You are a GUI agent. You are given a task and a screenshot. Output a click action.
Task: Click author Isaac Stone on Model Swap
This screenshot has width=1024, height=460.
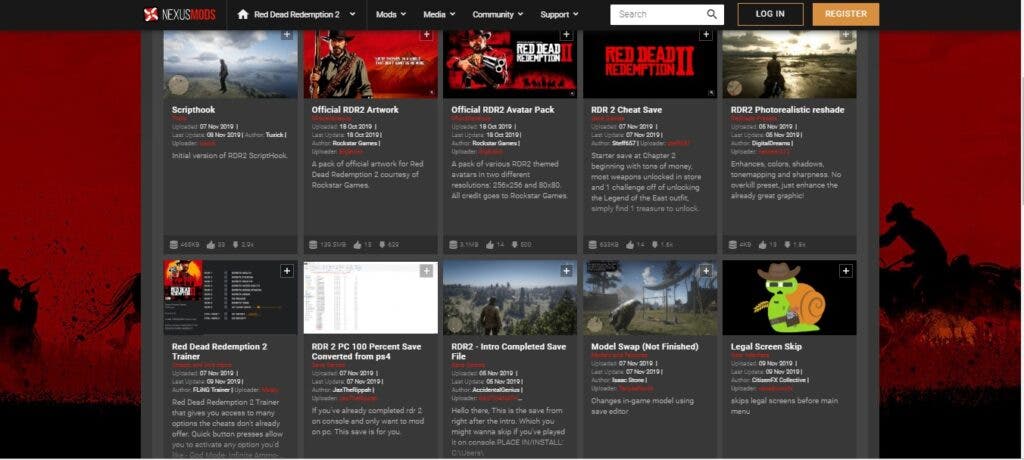pyautogui.click(x=630, y=380)
